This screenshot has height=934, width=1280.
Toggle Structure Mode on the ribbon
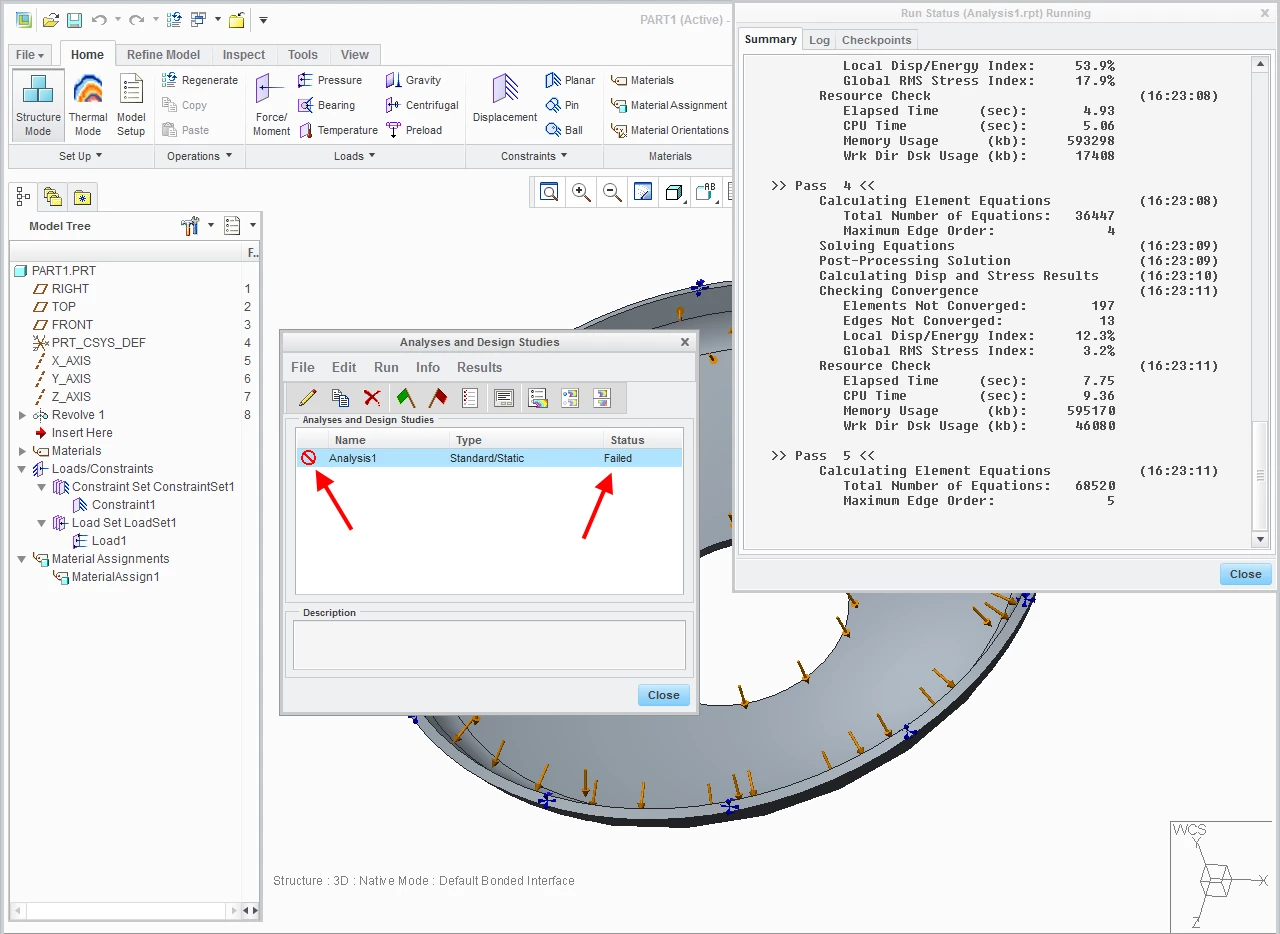click(38, 104)
